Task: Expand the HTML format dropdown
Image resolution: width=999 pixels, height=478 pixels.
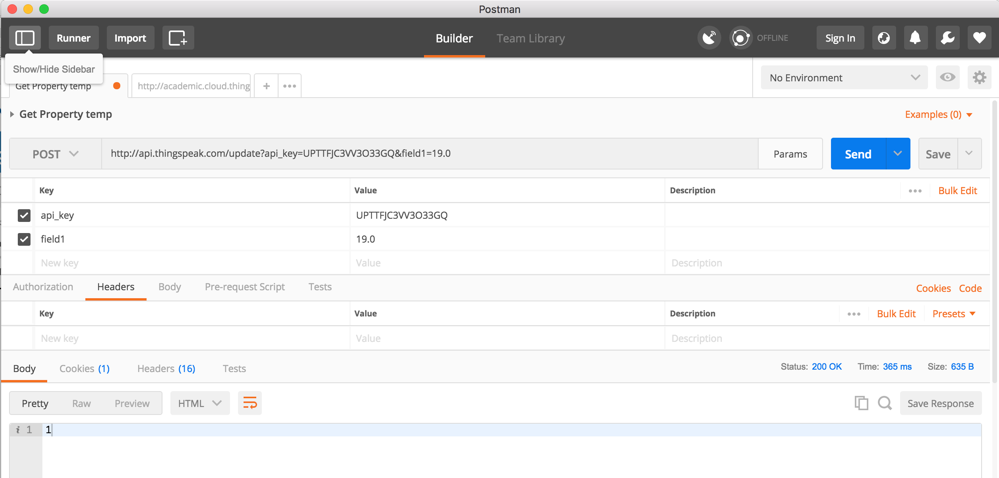Action: coord(199,403)
